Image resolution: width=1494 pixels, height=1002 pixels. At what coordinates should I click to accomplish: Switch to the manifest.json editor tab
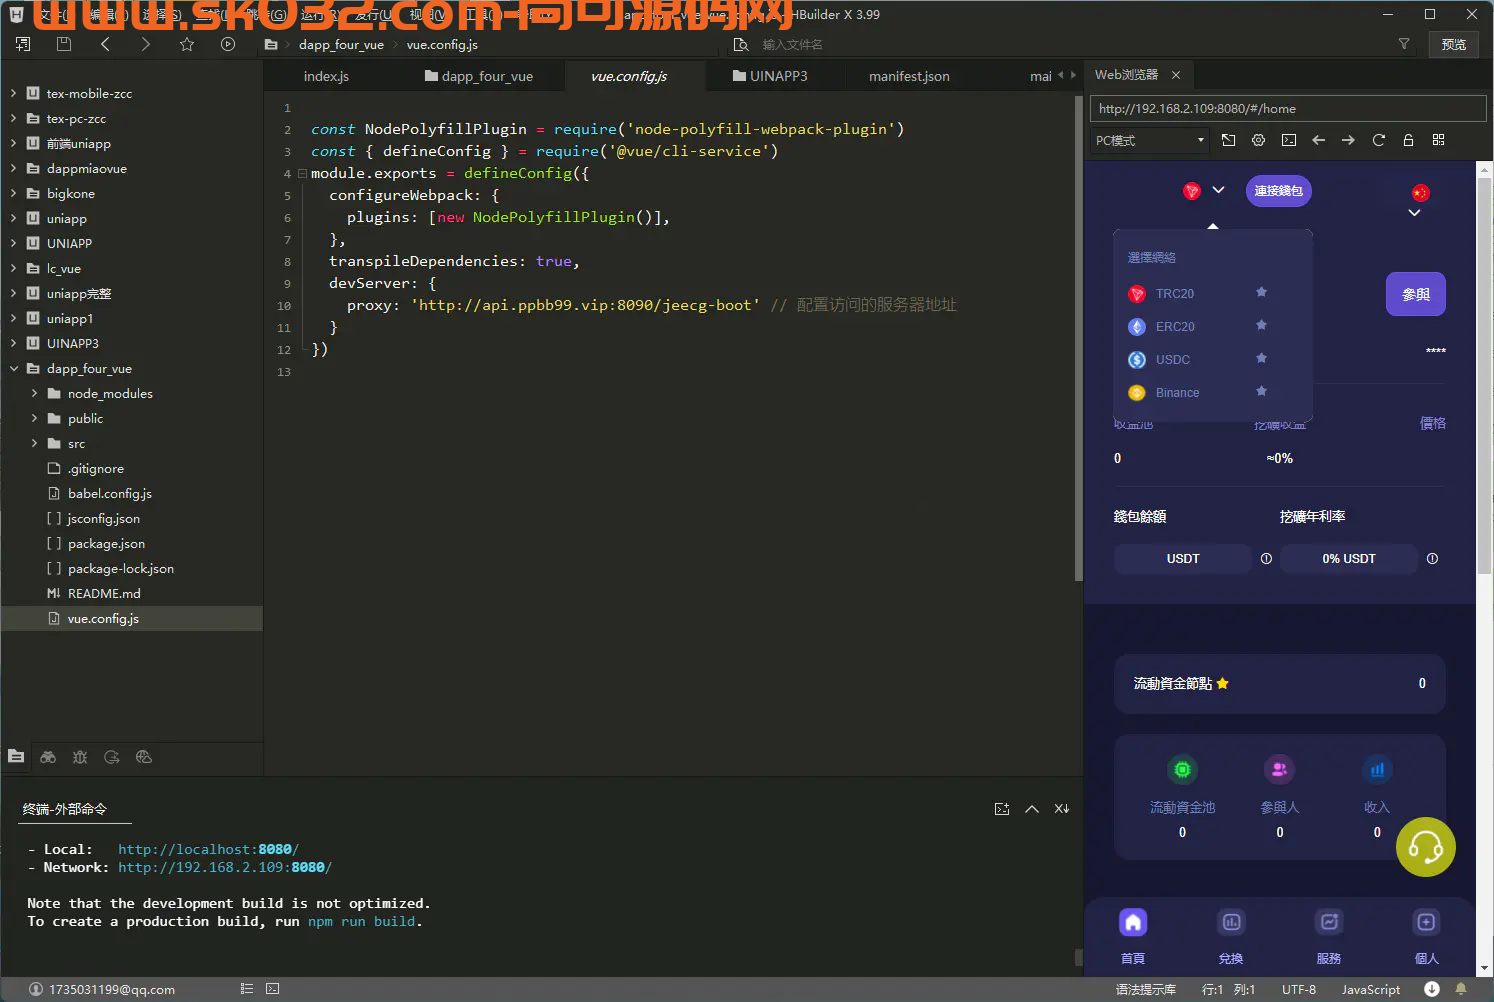coord(908,76)
